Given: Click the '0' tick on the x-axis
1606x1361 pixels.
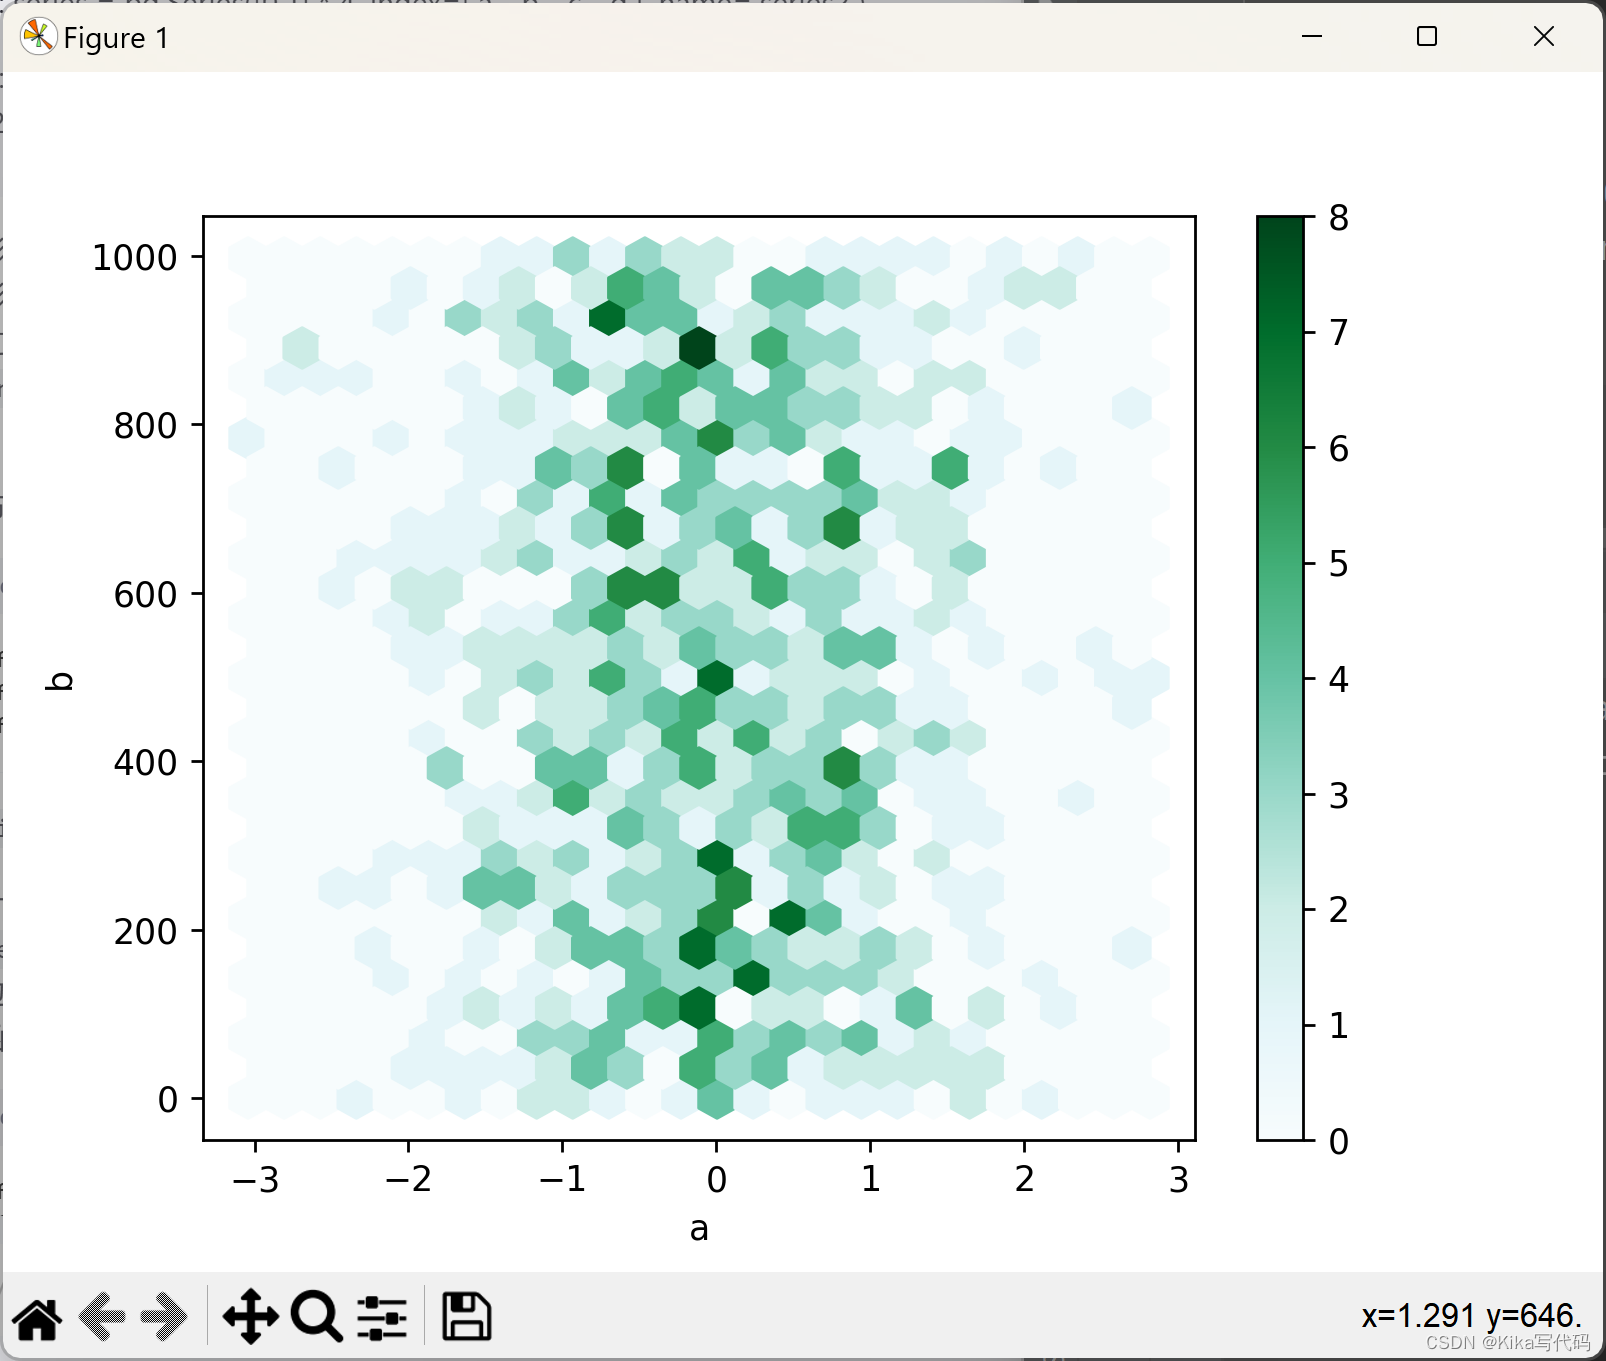Looking at the screenshot, I should tap(716, 1180).
